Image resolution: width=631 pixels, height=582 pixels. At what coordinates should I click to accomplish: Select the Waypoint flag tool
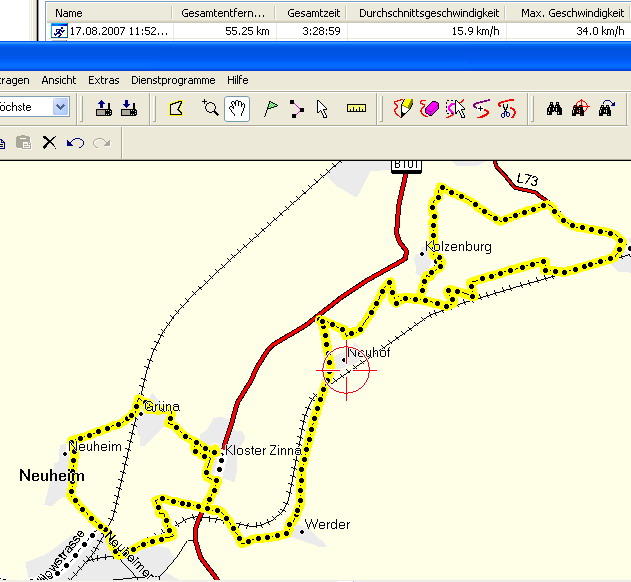pyautogui.click(x=270, y=108)
